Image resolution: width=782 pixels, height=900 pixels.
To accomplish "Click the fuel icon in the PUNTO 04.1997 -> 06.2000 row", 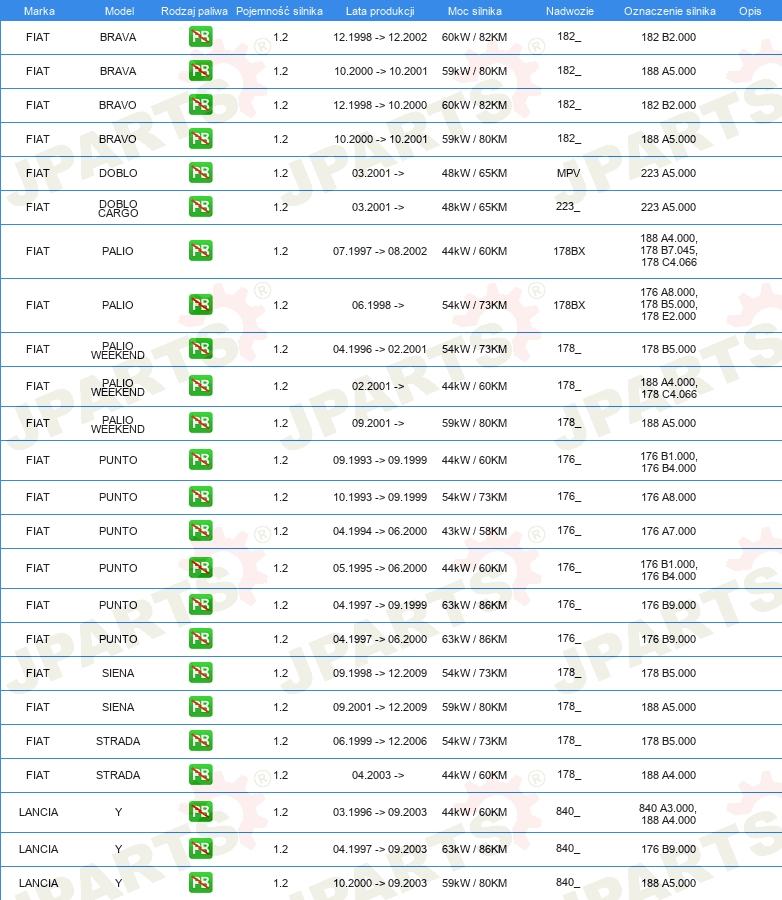I will pos(200,639).
